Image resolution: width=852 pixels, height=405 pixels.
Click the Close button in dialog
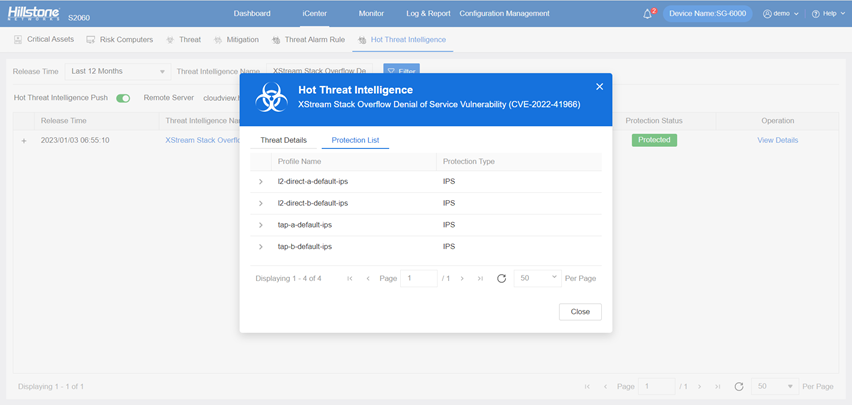coord(580,312)
